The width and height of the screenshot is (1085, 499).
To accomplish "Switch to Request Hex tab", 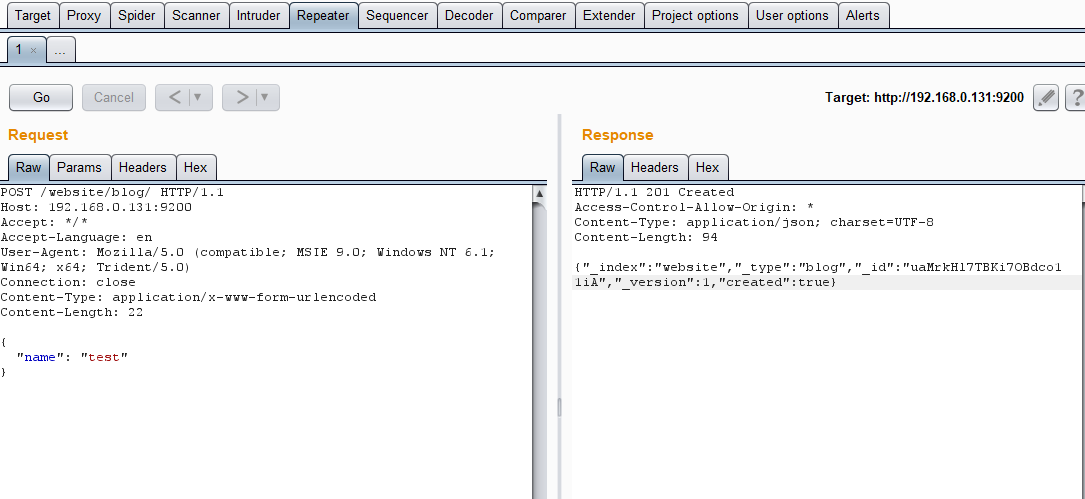I will [x=196, y=167].
